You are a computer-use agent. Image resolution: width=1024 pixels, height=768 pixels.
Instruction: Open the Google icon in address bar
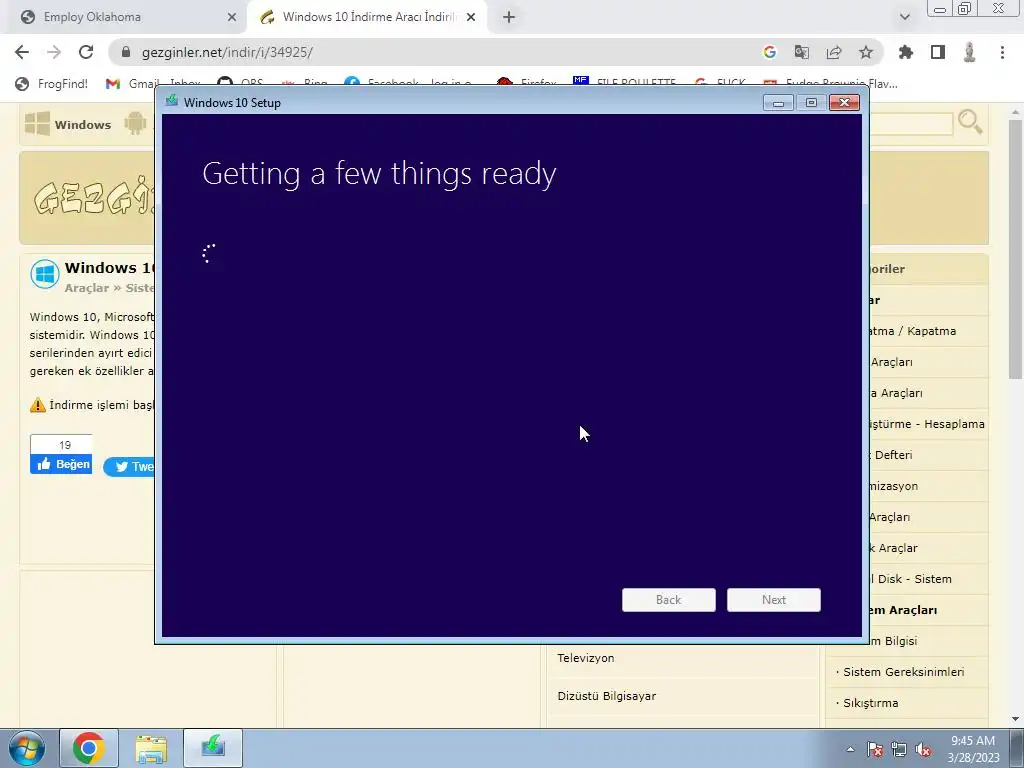(x=770, y=52)
